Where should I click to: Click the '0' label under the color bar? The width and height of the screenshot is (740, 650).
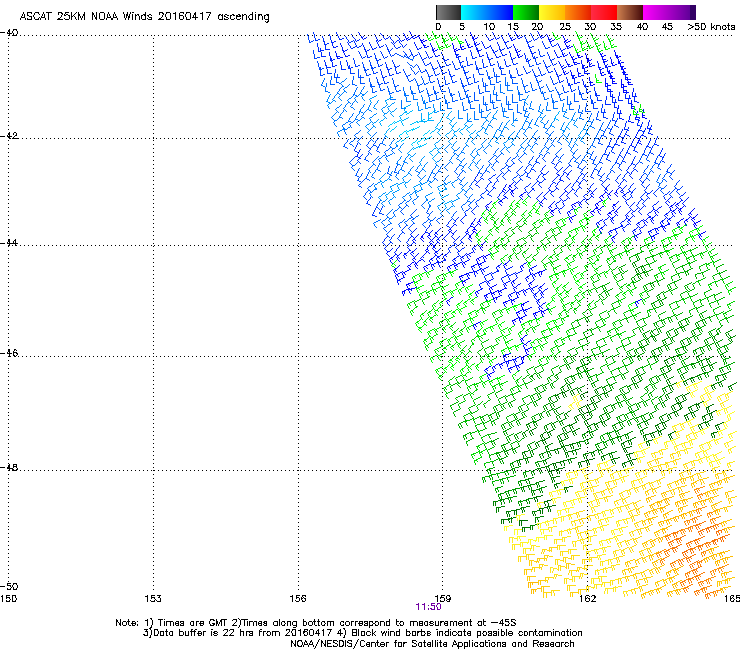[438, 26]
